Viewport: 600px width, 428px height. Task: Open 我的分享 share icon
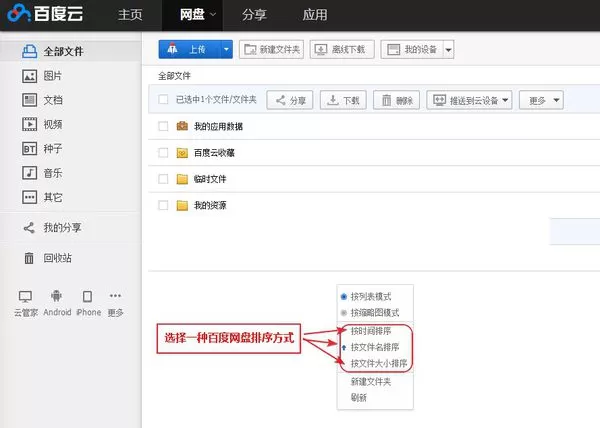coord(29,228)
